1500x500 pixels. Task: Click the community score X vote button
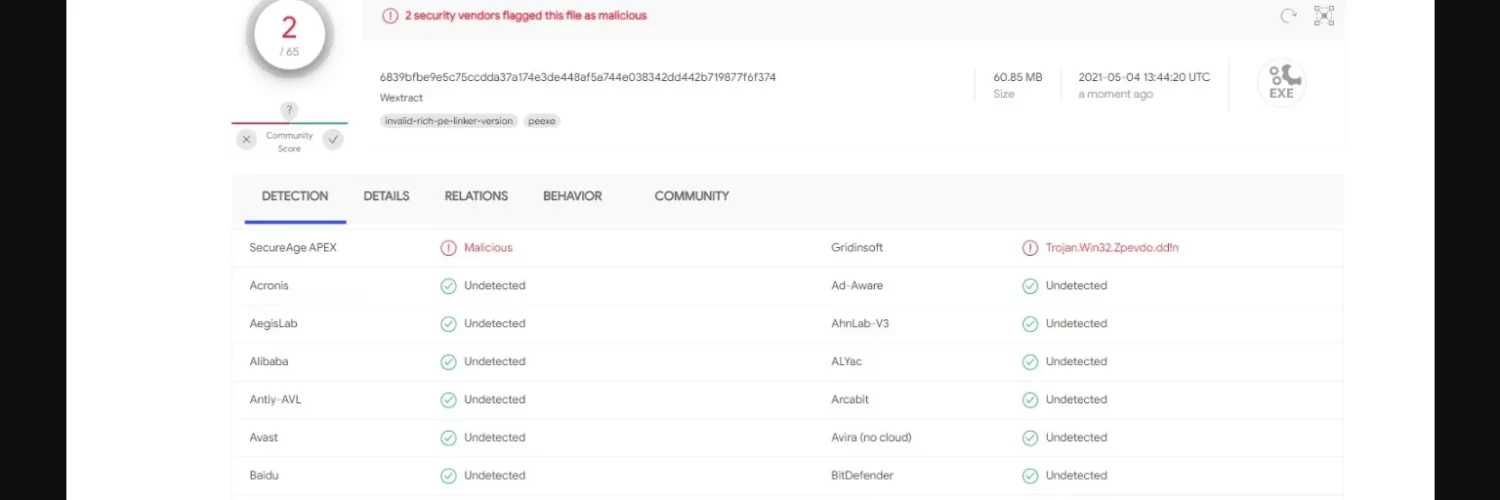(x=247, y=140)
